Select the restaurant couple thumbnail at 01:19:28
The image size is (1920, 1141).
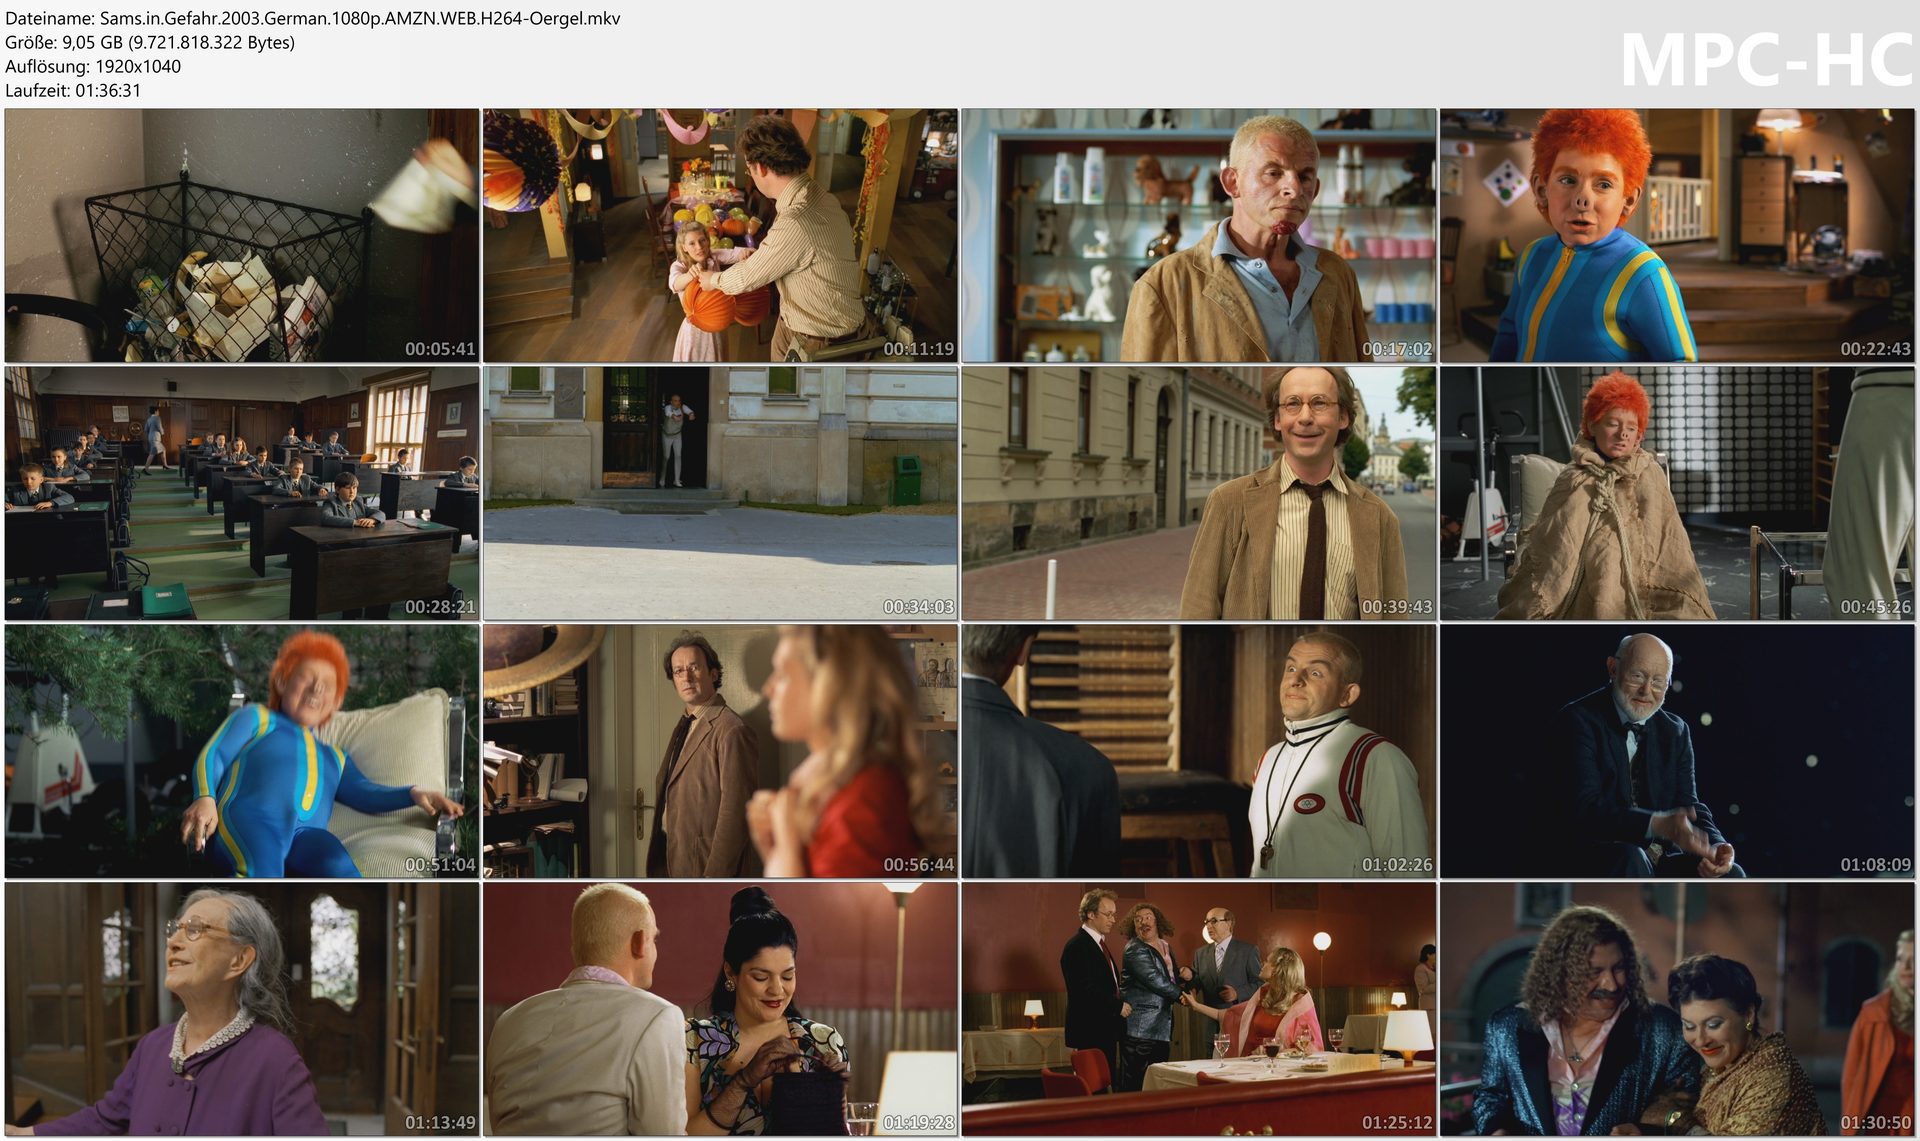tap(720, 1008)
